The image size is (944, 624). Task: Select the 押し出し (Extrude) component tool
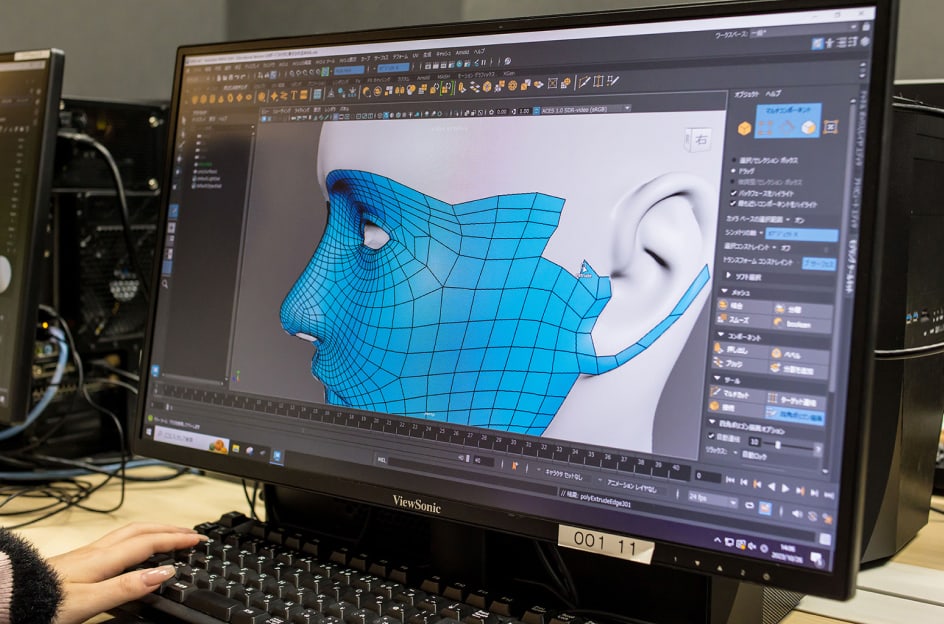click(740, 349)
